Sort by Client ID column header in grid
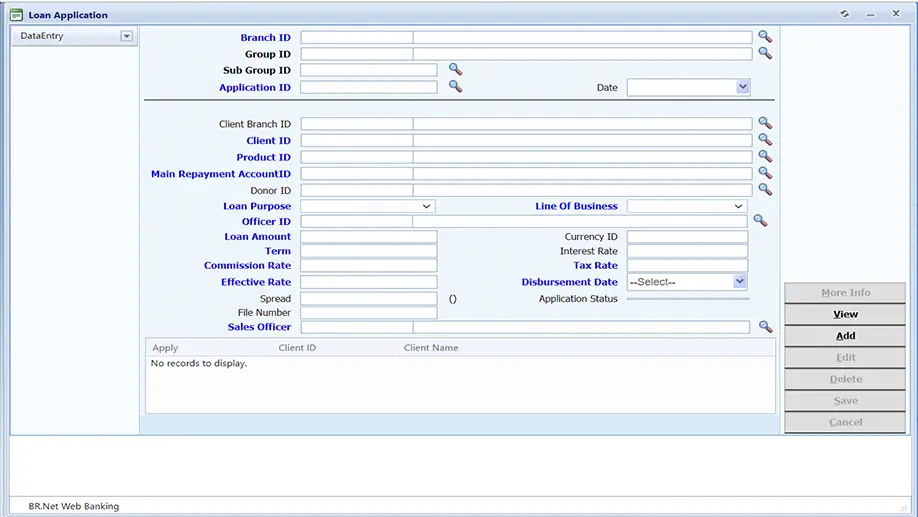This screenshot has height=517, width=918. pyautogui.click(x=297, y=348)
